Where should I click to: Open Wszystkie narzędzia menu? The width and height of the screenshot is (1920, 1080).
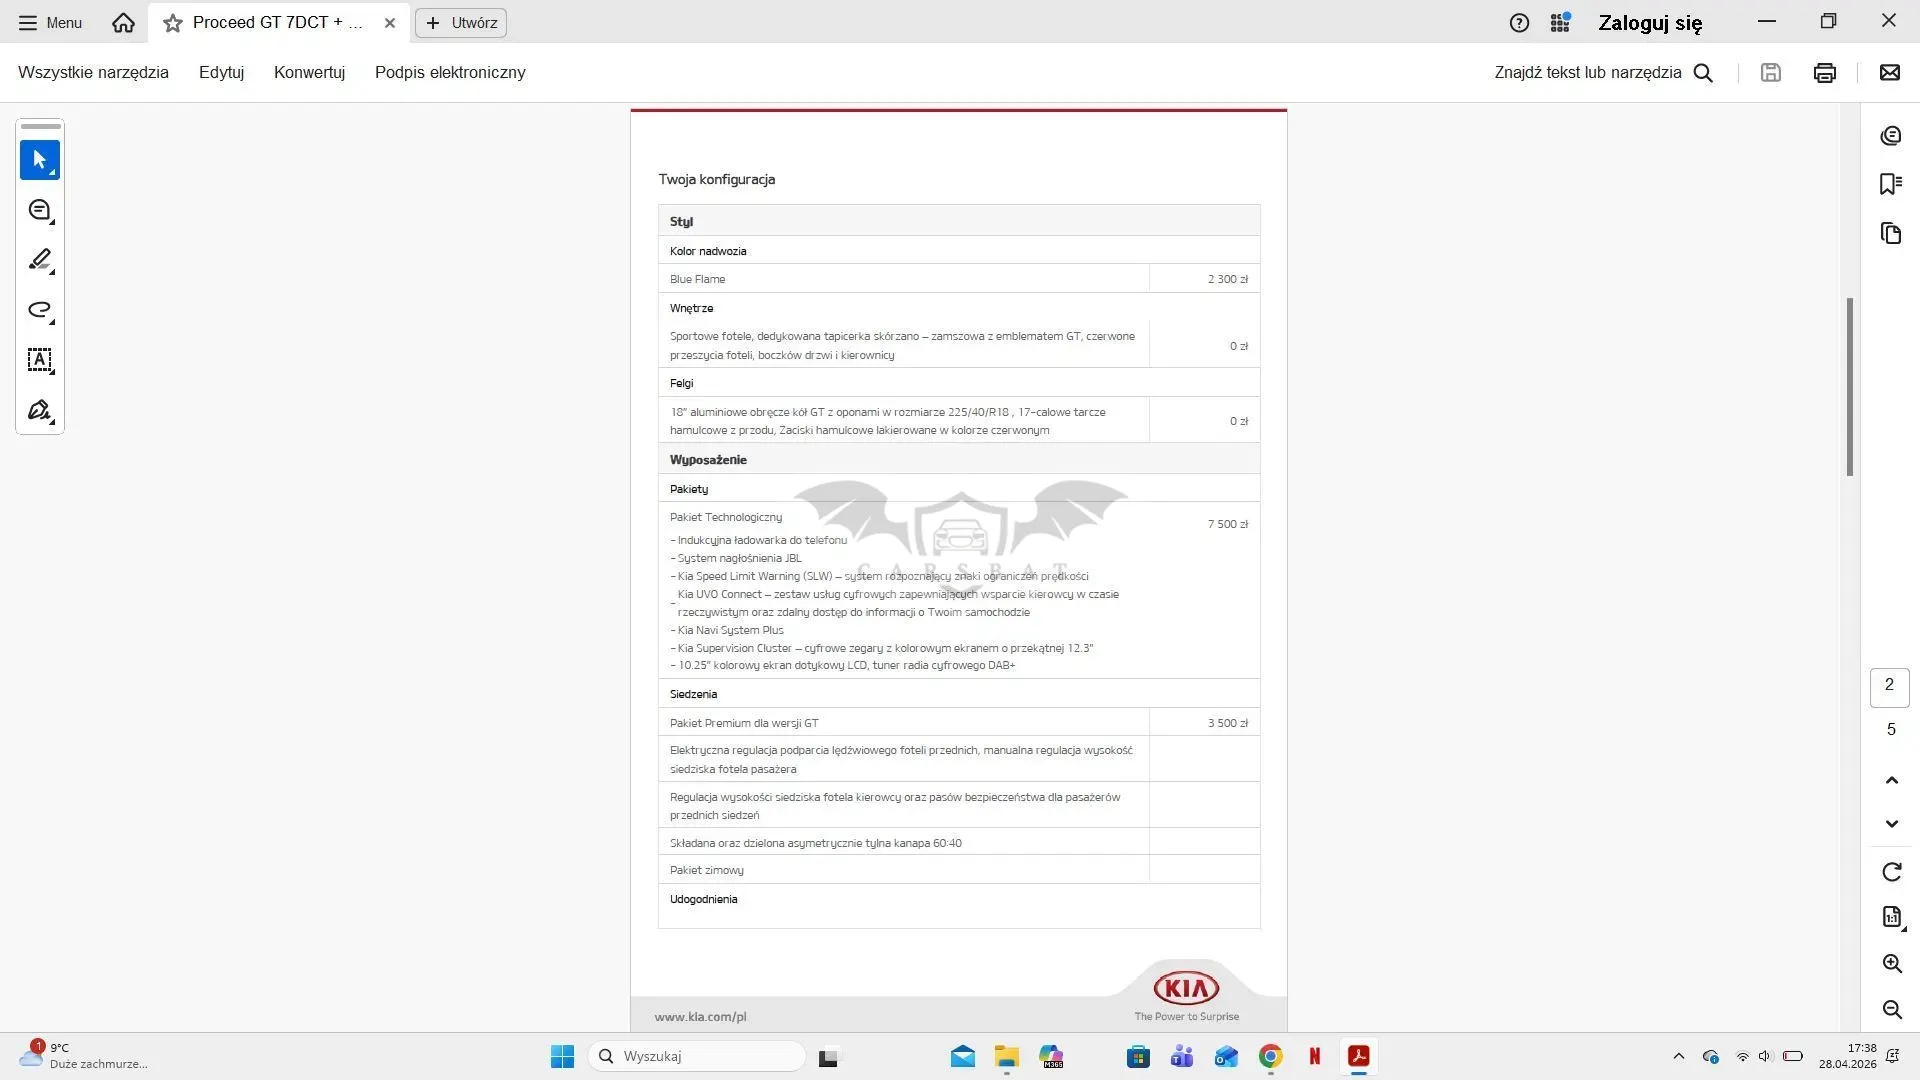(93, 73)
